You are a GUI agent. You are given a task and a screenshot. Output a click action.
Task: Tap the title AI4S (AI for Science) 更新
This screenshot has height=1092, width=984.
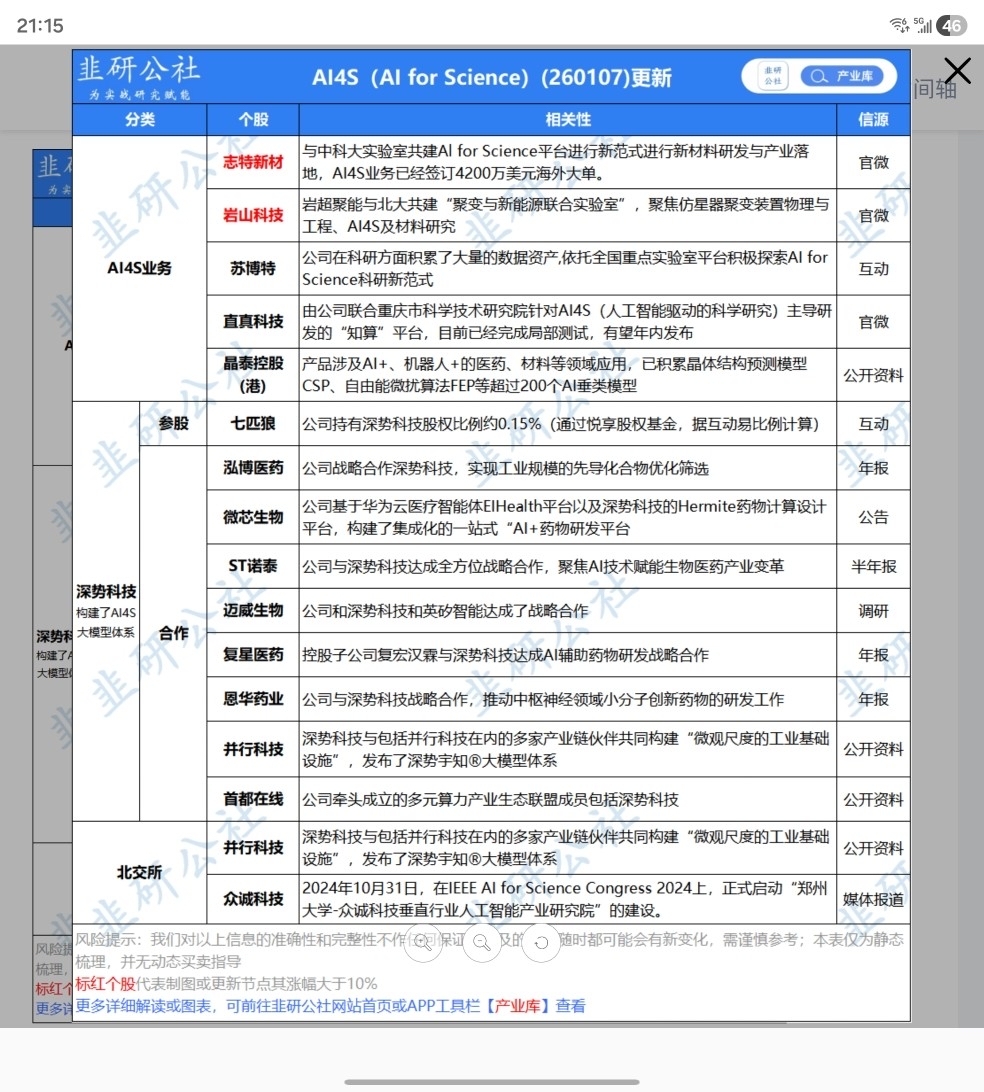pyautogui.click(x=492, y=77)
